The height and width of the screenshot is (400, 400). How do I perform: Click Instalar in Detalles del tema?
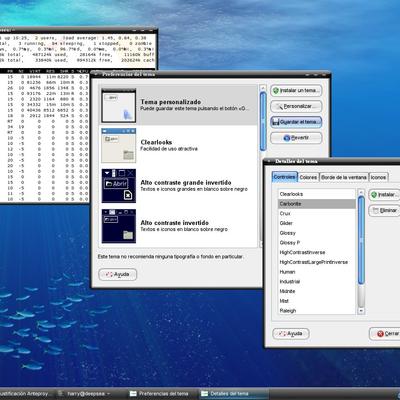(384, 195)
